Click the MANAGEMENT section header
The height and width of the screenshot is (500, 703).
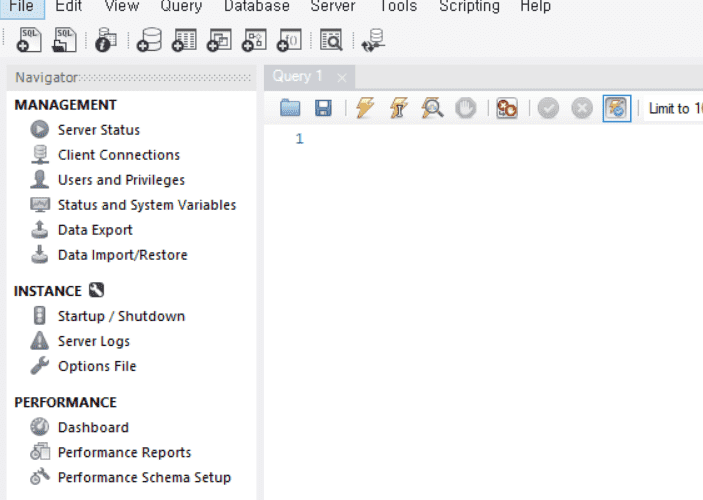(x=65, y=105)
